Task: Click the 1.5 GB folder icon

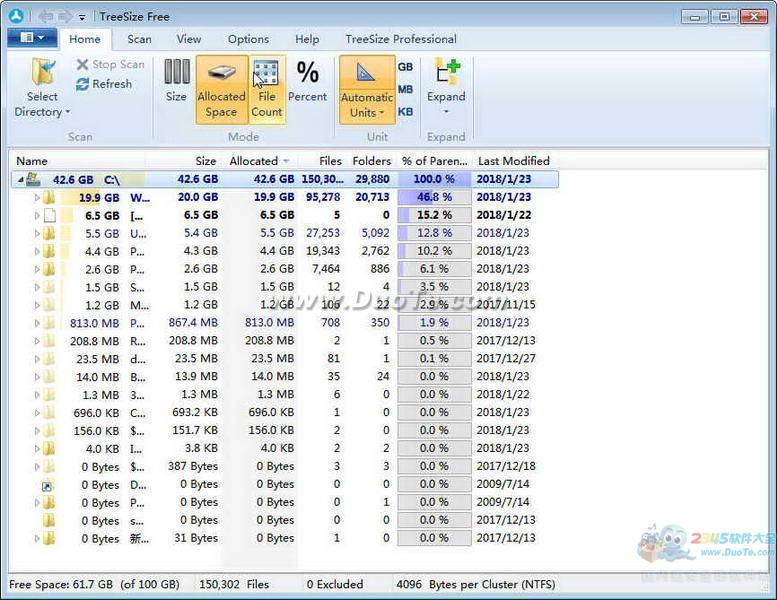Action: click(x=49, y=287)
